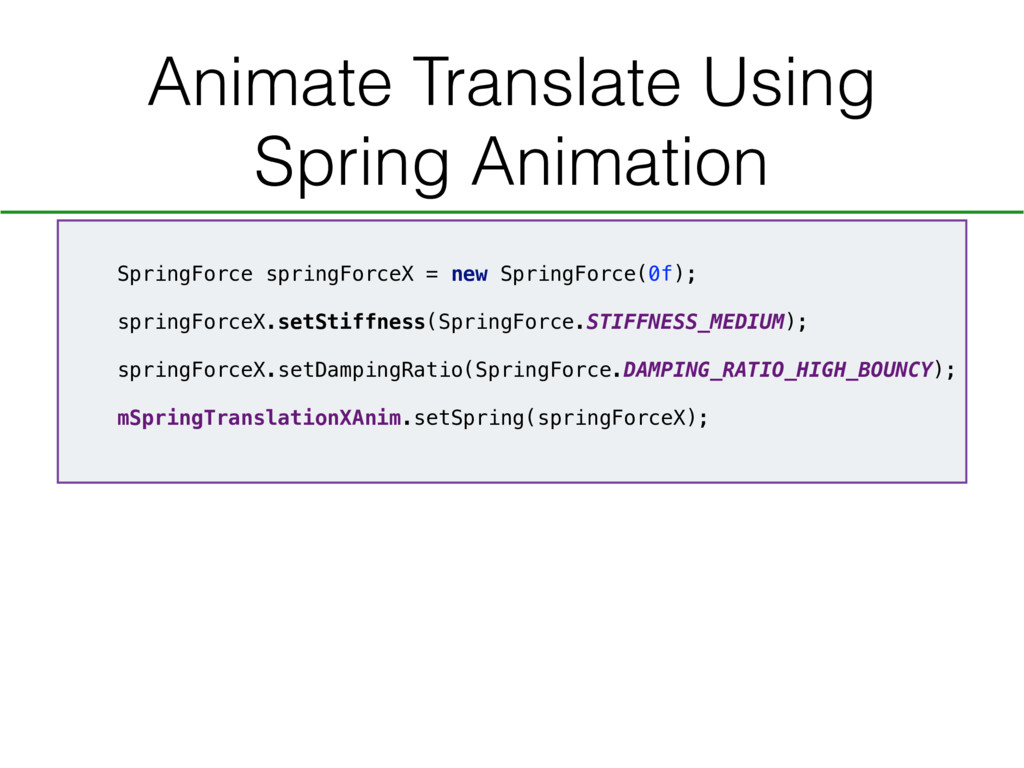Image resolution: width=1024 pixels, height=768 pixels.
Task: Click the 'STIFFNESS_MEDIUM' constant
Action: 685,321
